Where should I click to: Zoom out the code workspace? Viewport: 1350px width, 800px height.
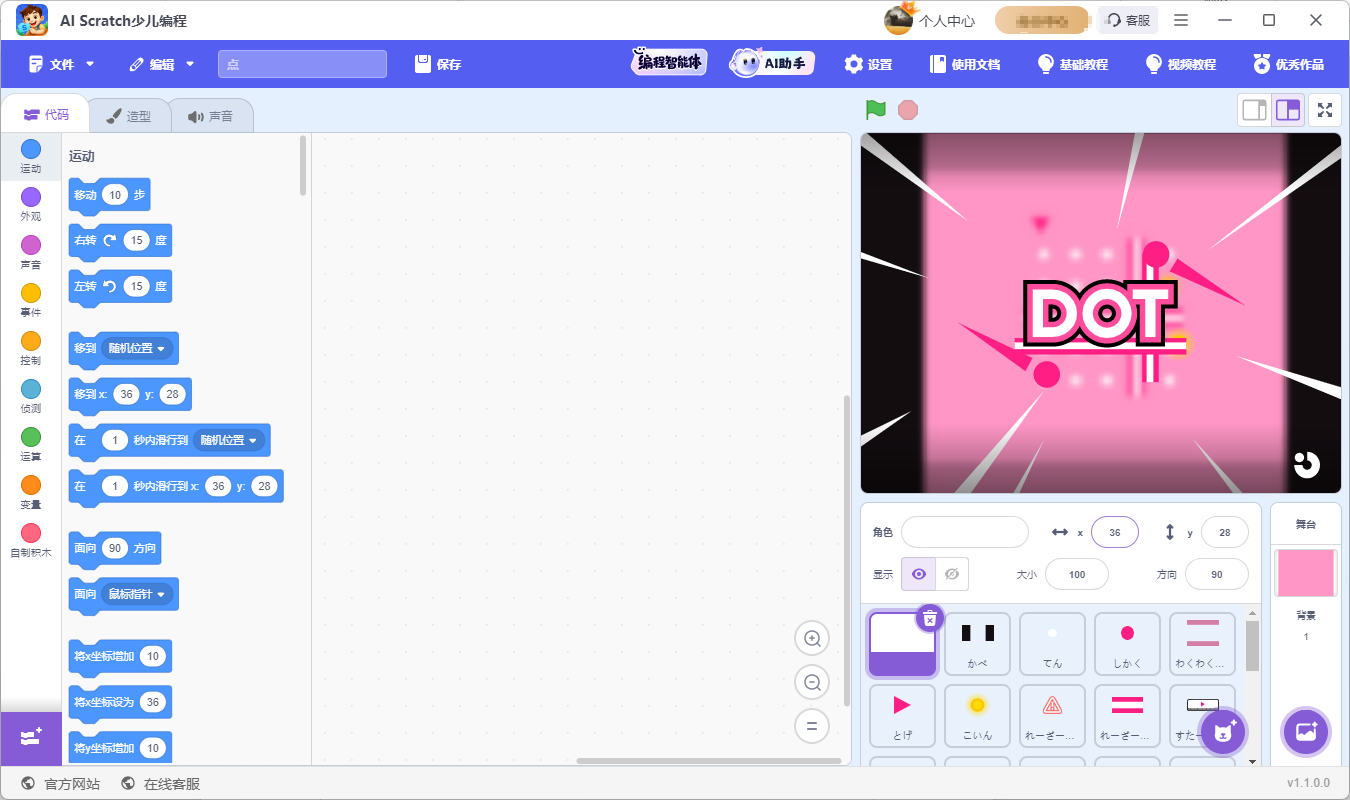[x=812, y=683]
